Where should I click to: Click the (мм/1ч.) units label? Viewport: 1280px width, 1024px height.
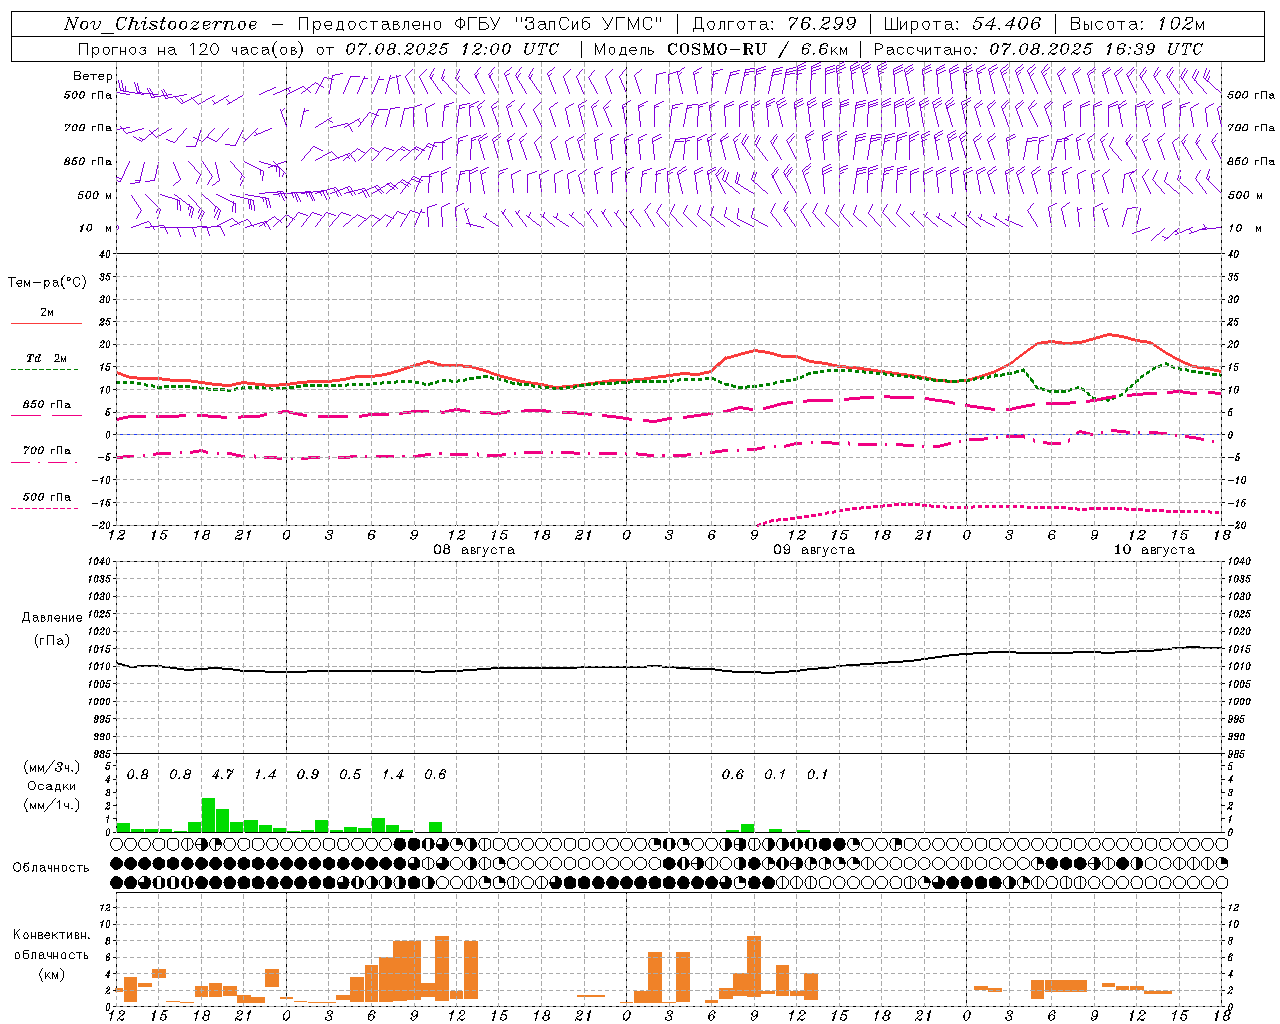click(x=52, y=805)
